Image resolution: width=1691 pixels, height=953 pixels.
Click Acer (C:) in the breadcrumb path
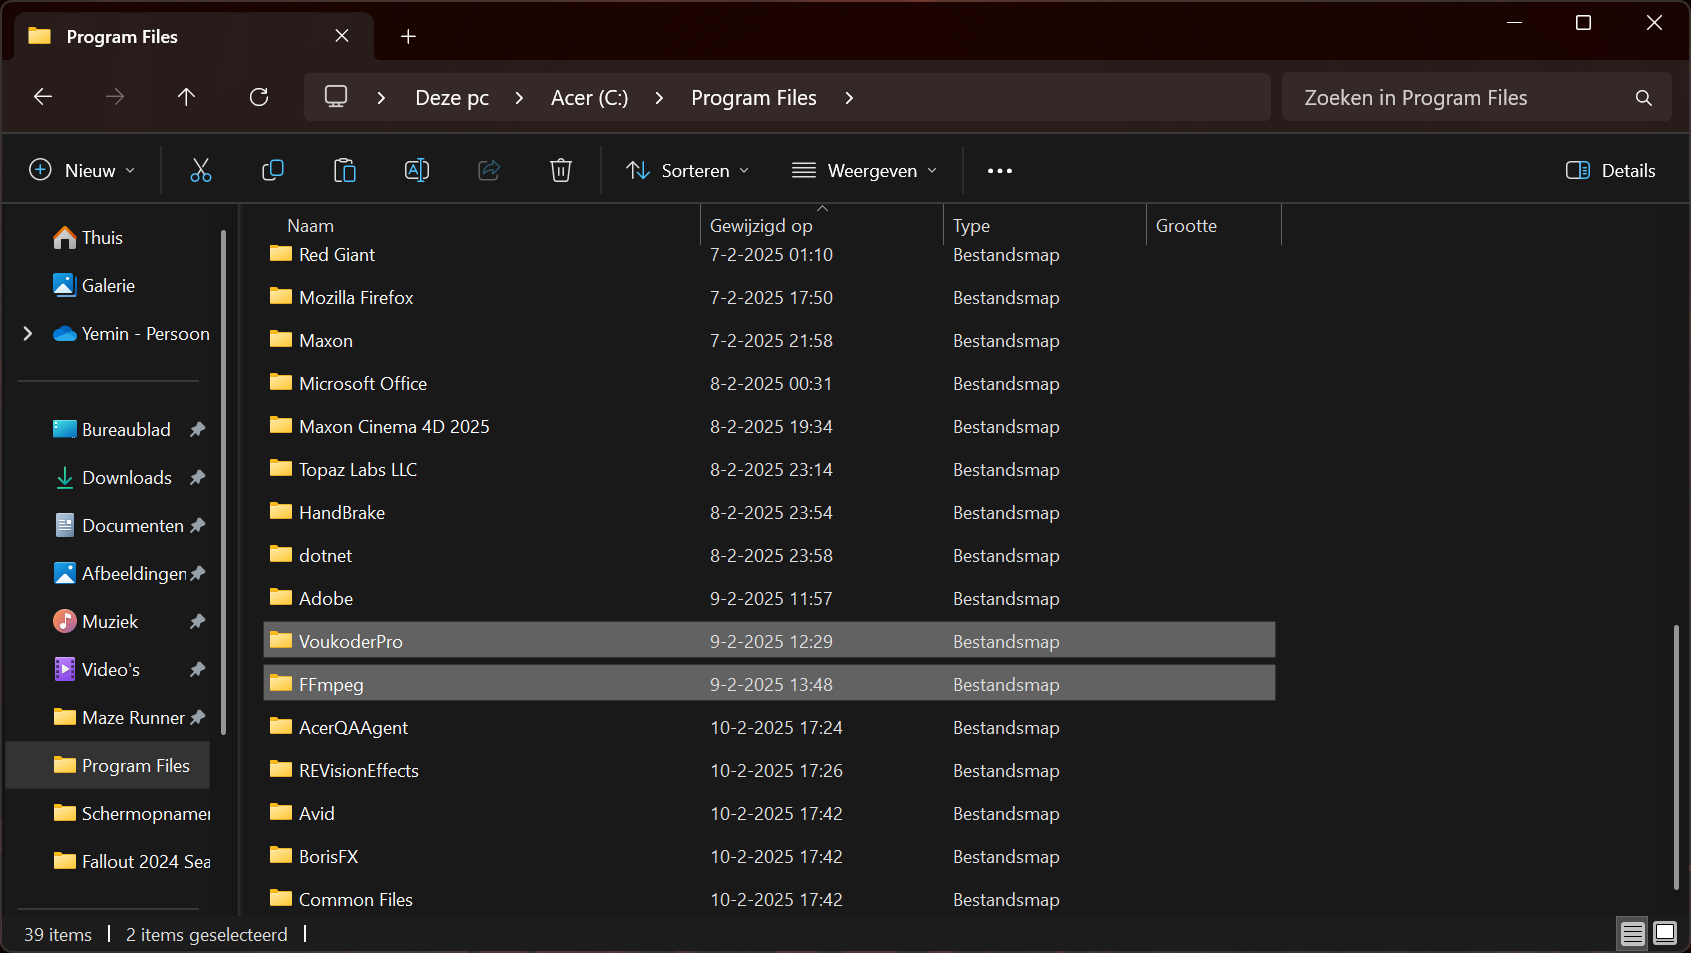[x=589, y=98]
